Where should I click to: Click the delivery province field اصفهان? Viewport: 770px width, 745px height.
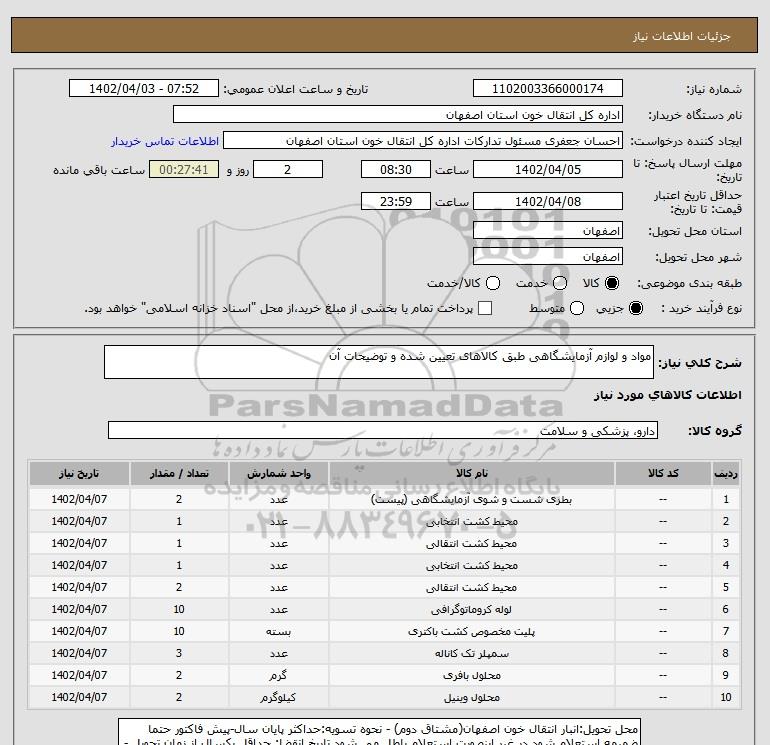pyautogui.click(x=548, y=230)
